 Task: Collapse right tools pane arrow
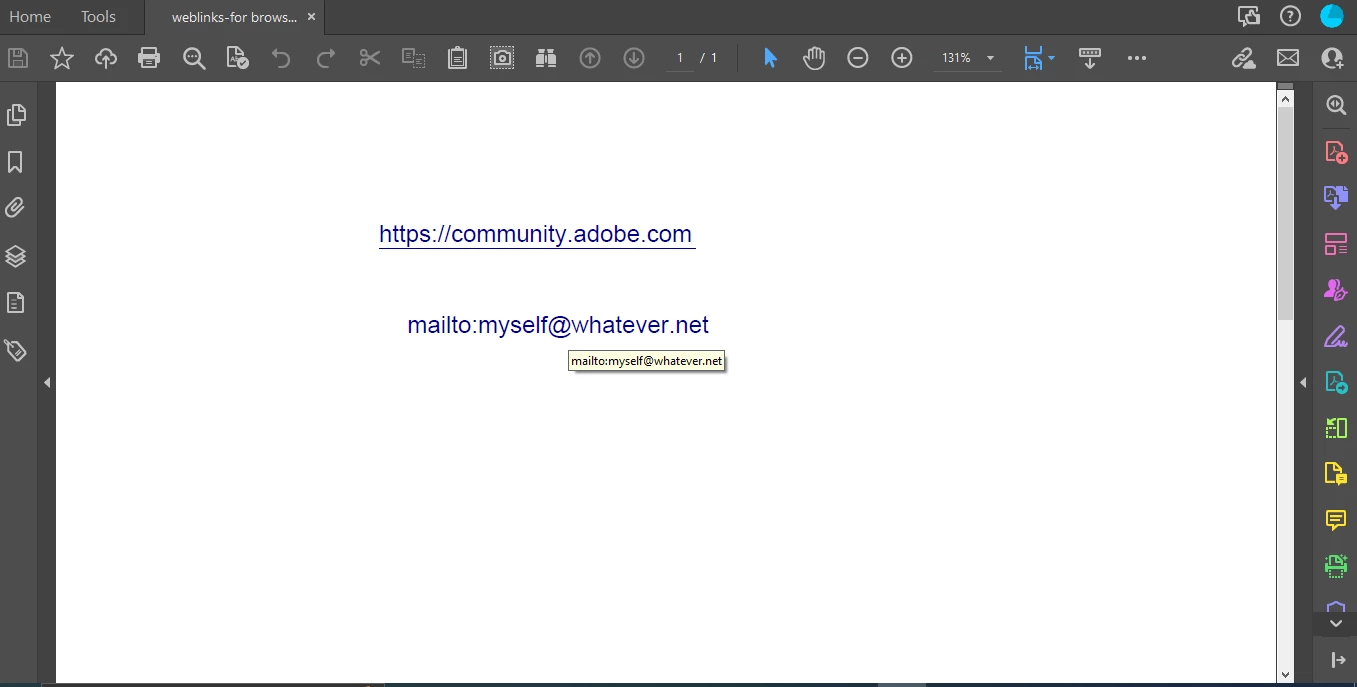[x=1303, y=382]
